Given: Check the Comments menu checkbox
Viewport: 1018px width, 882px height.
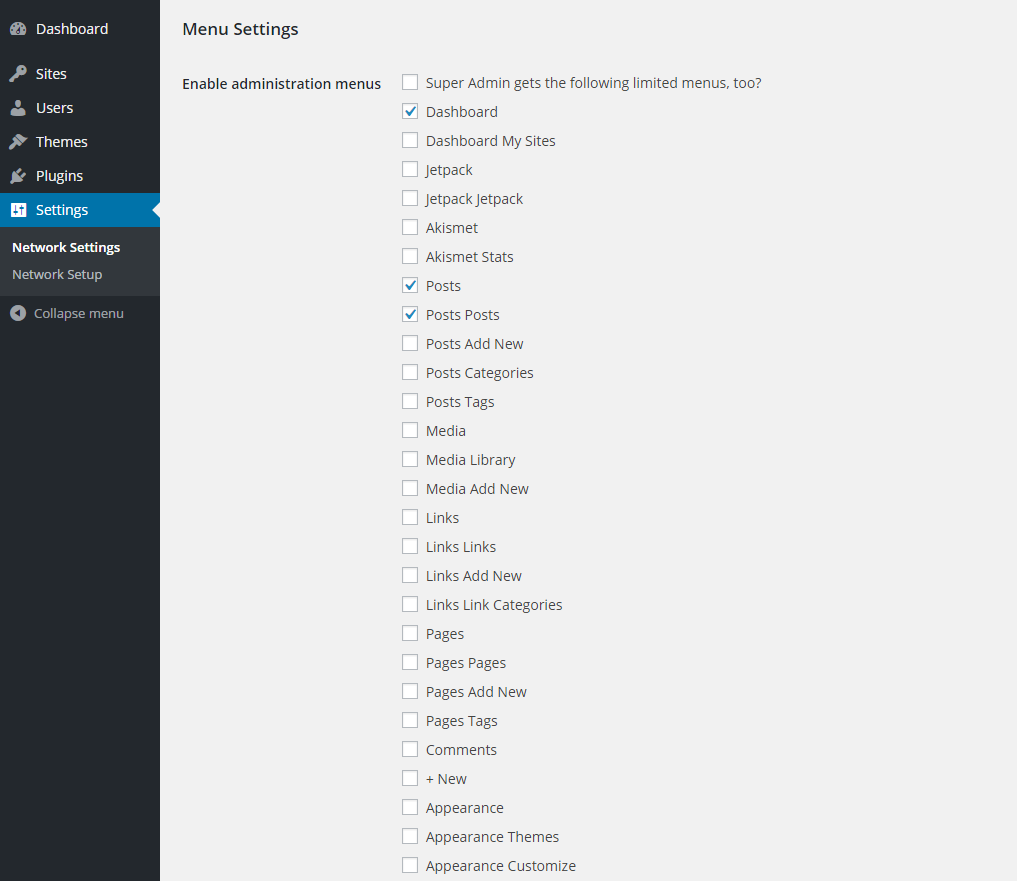Looking at the screenshot, I should (x=410, y=749).
